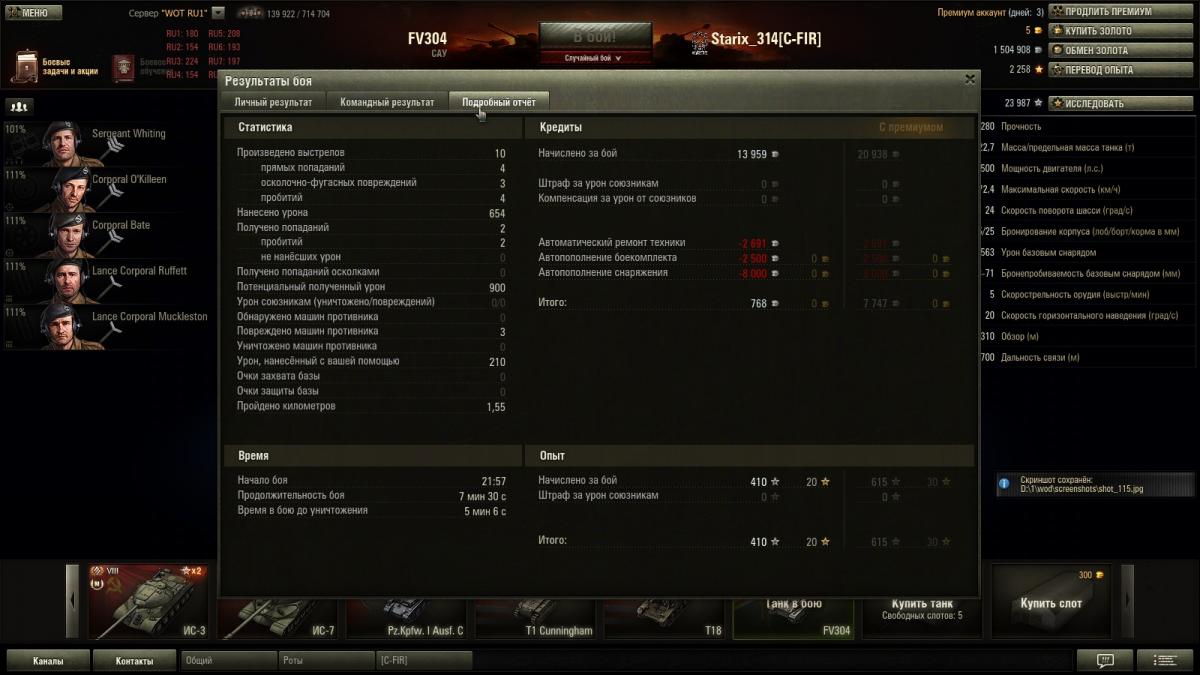Screen dimensions: 1200x675
Task: Click Исследовать research button
Action: click(1121, 103)
